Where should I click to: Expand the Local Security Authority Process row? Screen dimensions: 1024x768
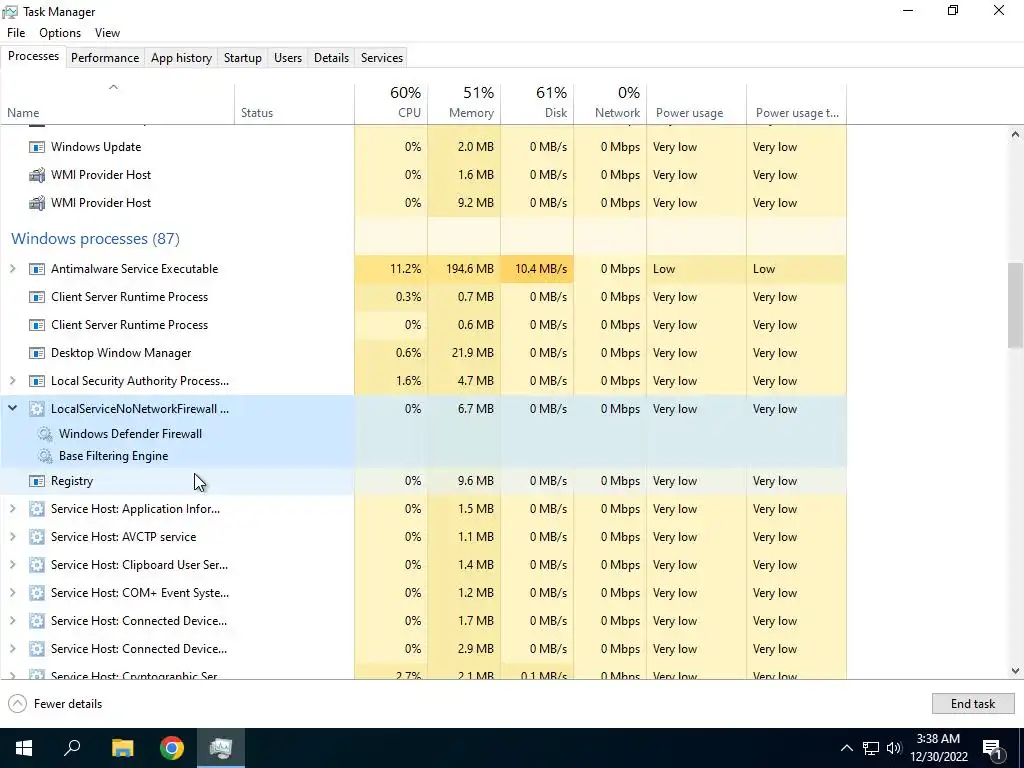point(12,381)
